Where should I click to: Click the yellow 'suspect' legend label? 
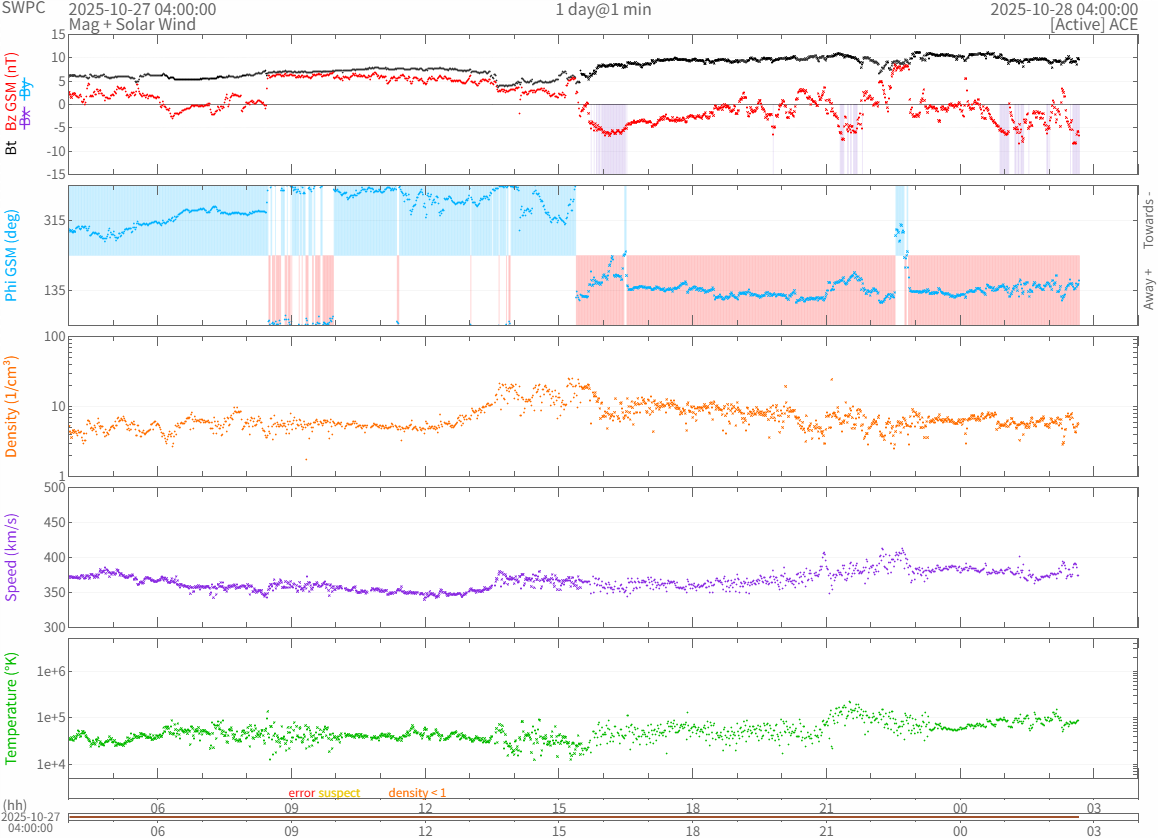point(340,793)
